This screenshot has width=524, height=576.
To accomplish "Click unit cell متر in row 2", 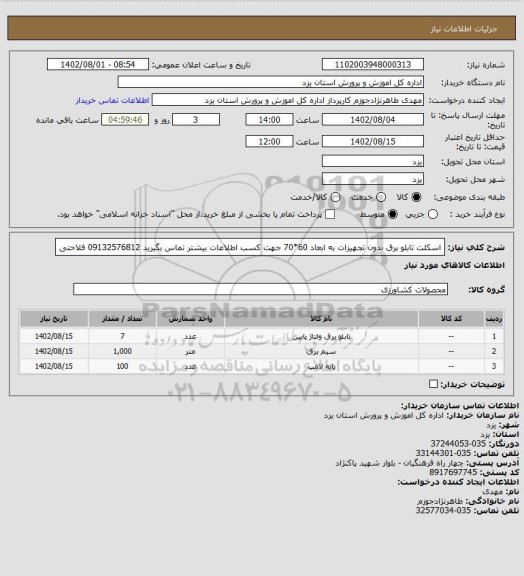I will (x=190, y=351).
